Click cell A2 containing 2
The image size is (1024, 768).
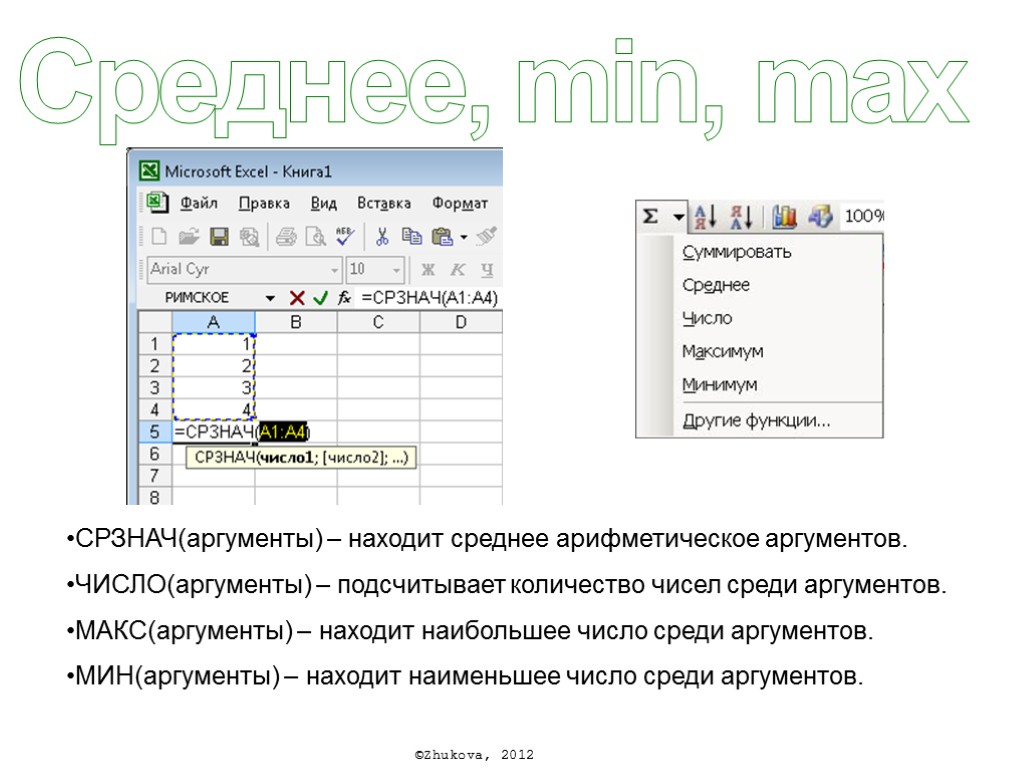[214, 366]
